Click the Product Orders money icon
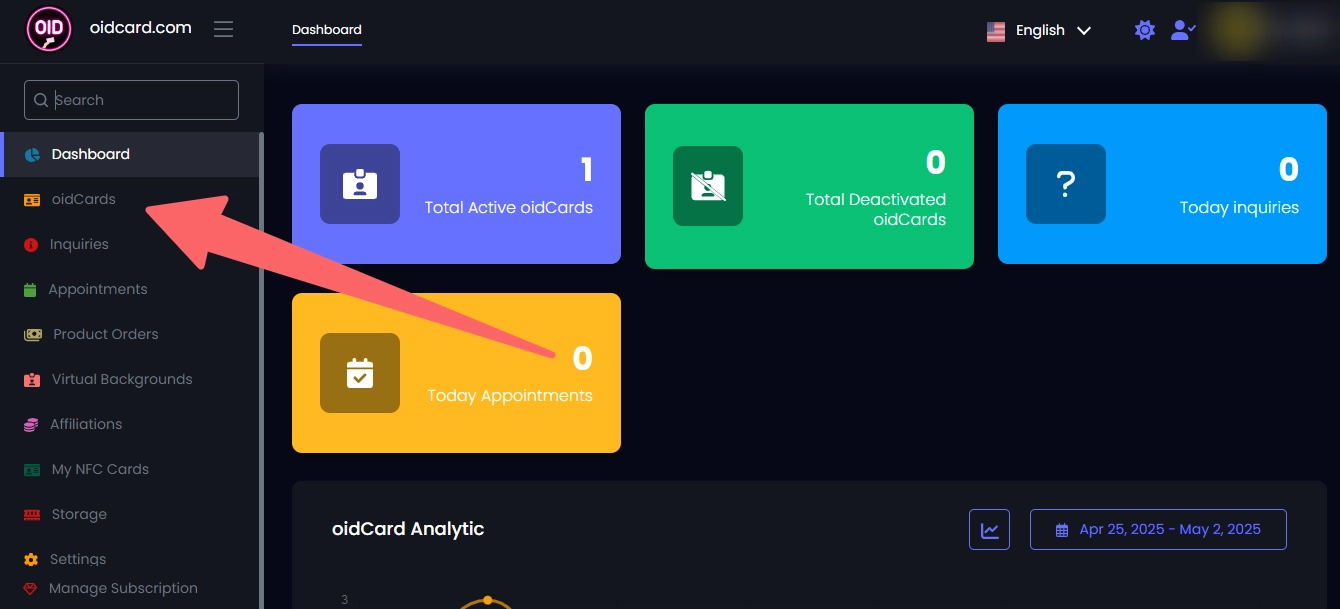Screen dimensions: 1340x609 pos(33,334)
